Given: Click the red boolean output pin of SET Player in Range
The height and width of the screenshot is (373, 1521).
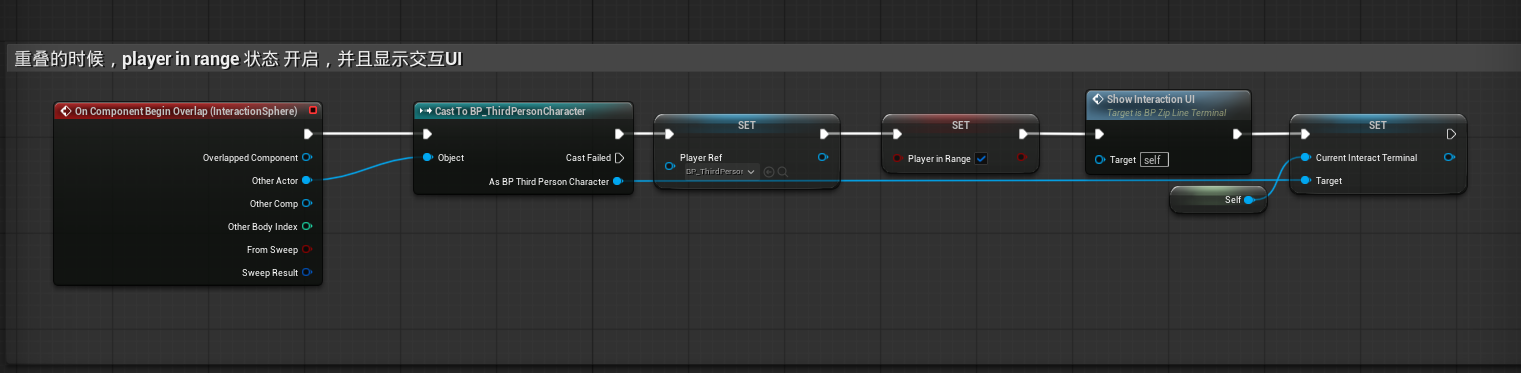Looking at the screenshot, I should pos(1021,158).
